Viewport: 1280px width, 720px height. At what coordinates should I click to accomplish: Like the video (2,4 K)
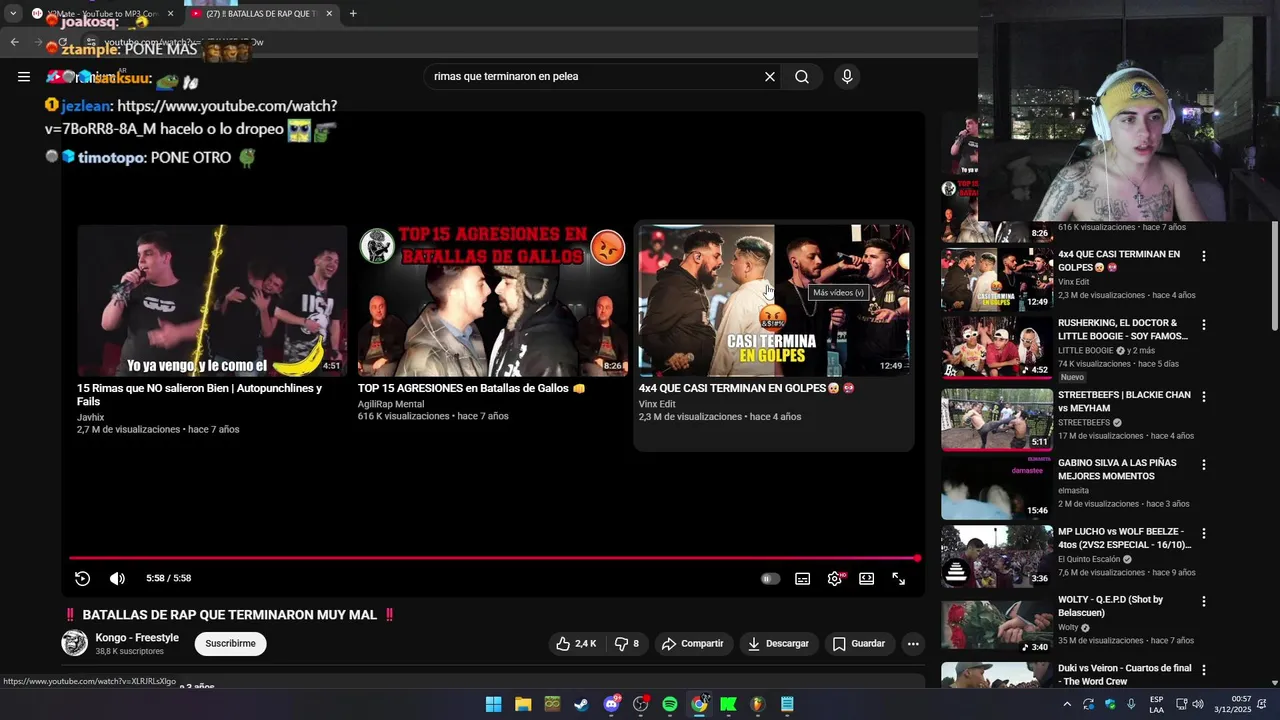(x=576, y=644)
